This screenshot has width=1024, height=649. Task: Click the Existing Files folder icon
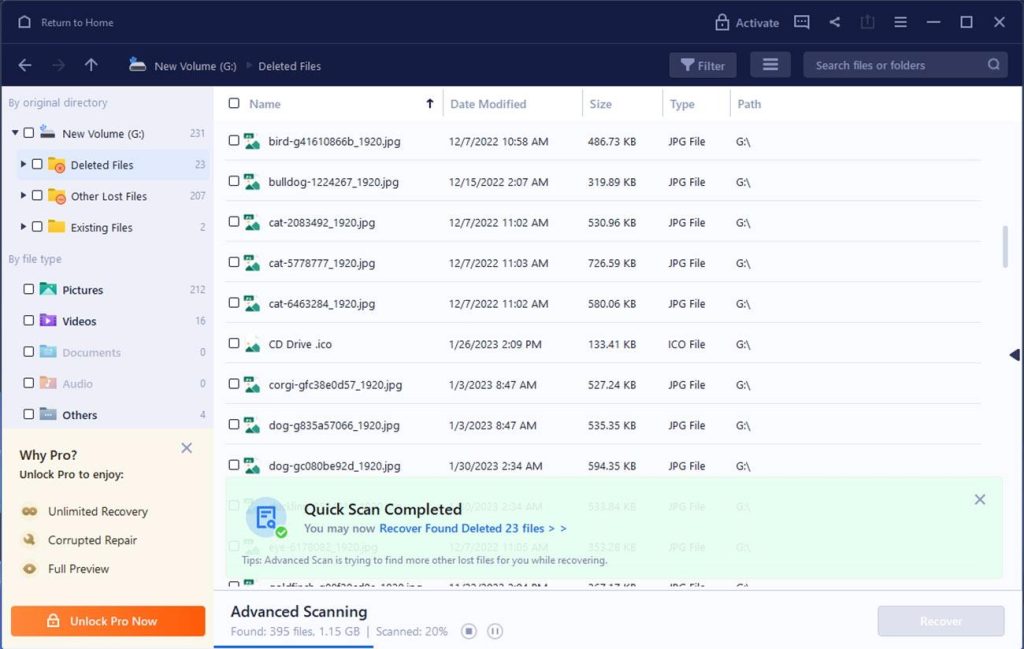click(57, 227)
